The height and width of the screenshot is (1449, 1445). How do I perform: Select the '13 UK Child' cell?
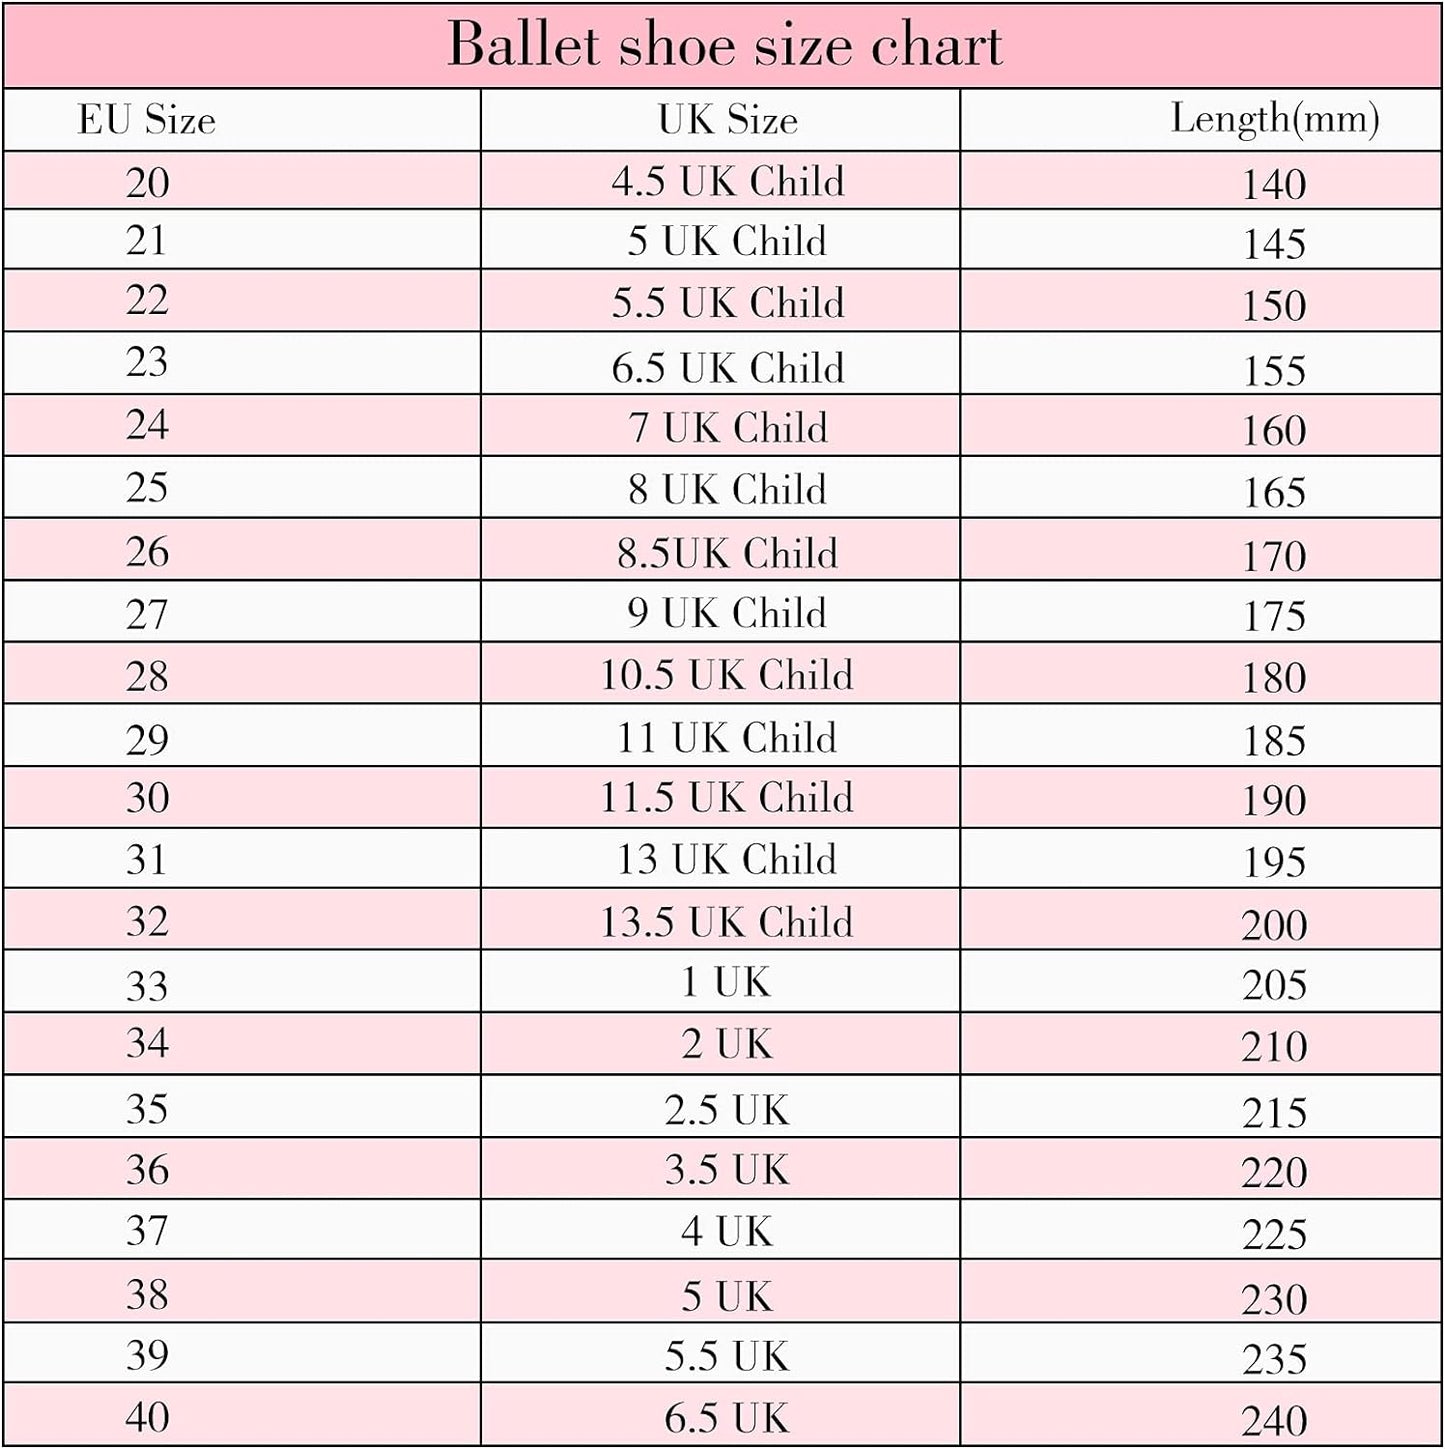pyautogui.click(x=727, y=860)
